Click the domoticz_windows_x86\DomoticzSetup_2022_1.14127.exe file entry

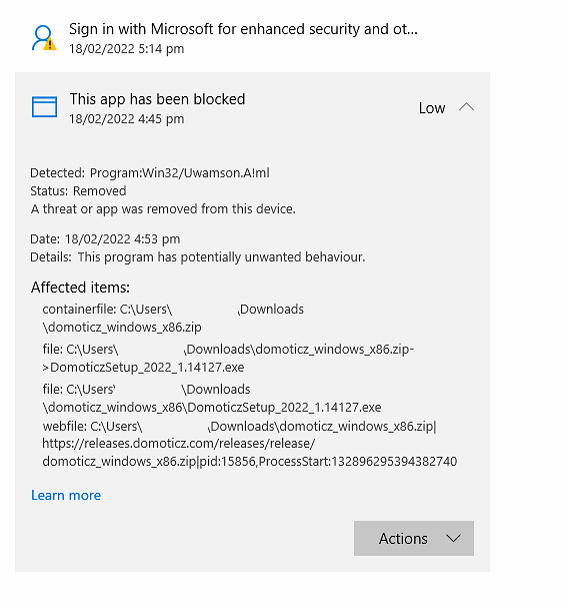[x=212, y=398]
